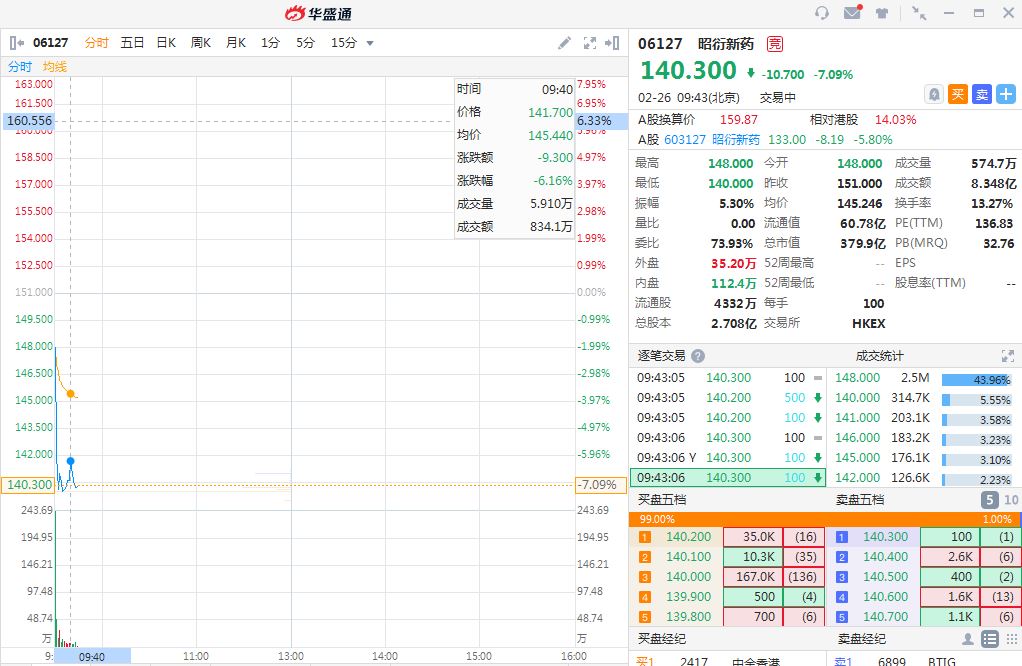This screenshot has height=666, width=1022.
Task: Switch order book depth to 5 levels
Action: click(x=988, y=500)
